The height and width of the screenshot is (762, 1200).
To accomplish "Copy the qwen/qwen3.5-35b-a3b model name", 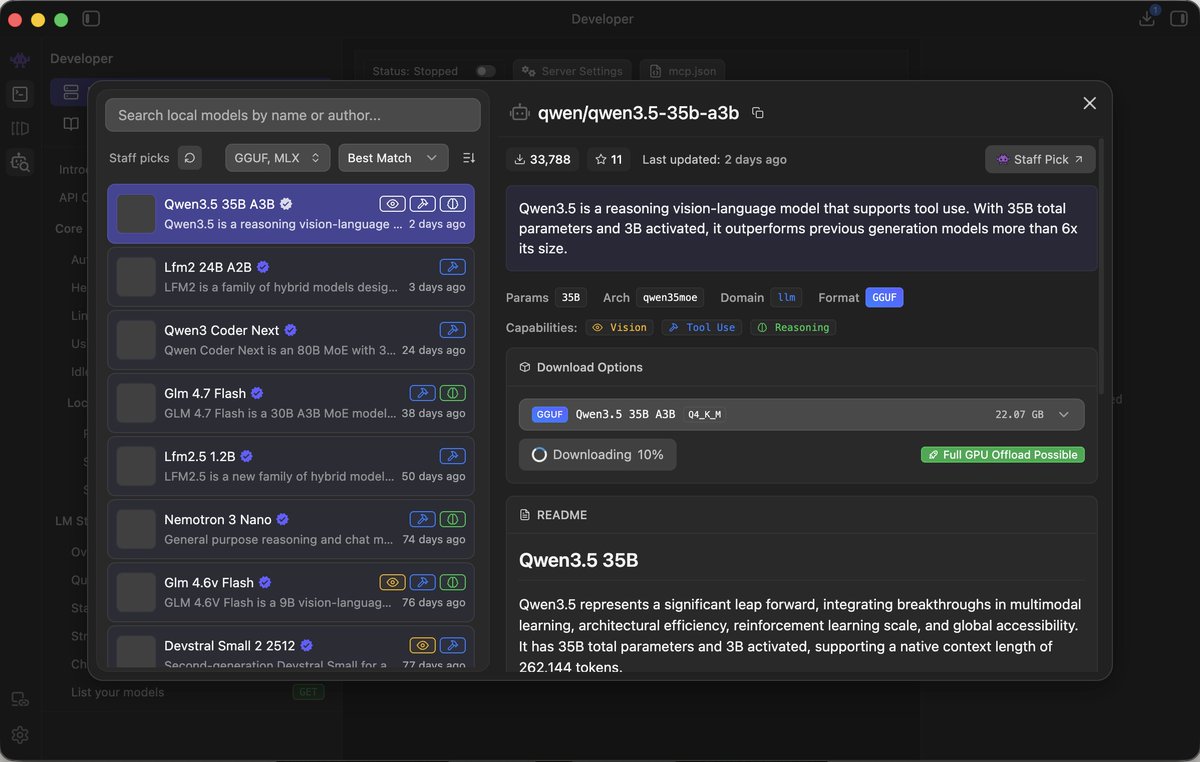I will tap(758, 113).
